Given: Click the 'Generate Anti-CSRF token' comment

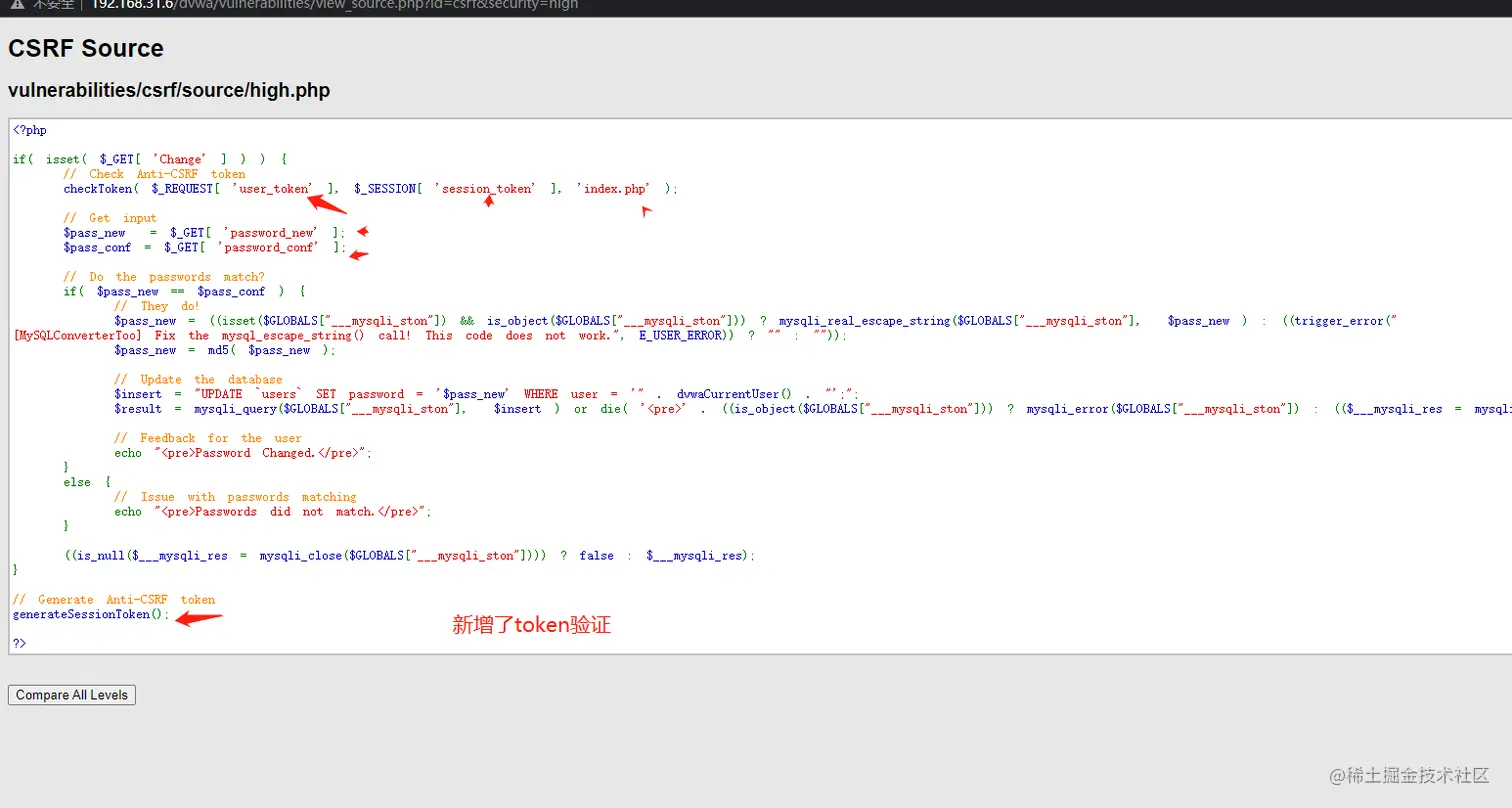Looking at the screenshot, I should coord(114,600).
